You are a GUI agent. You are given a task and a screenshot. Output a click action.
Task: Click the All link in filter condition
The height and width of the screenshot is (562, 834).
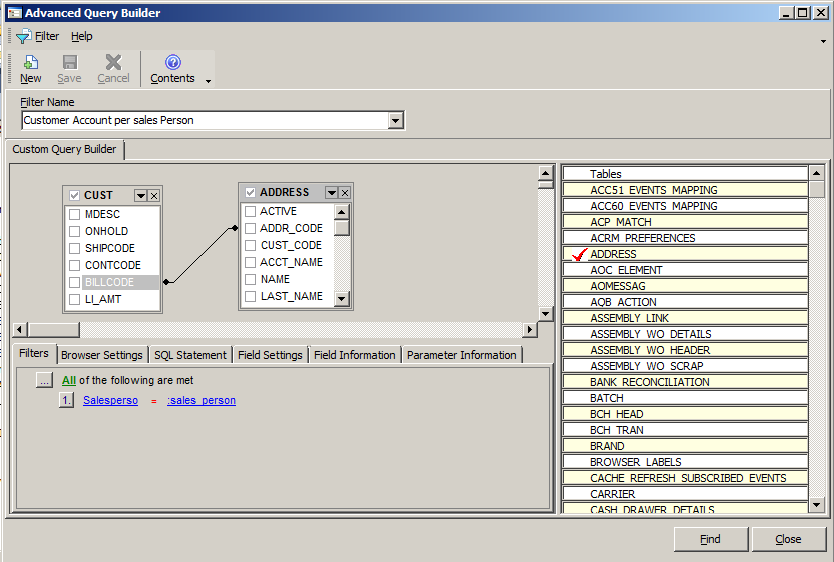tap(69, 381)
